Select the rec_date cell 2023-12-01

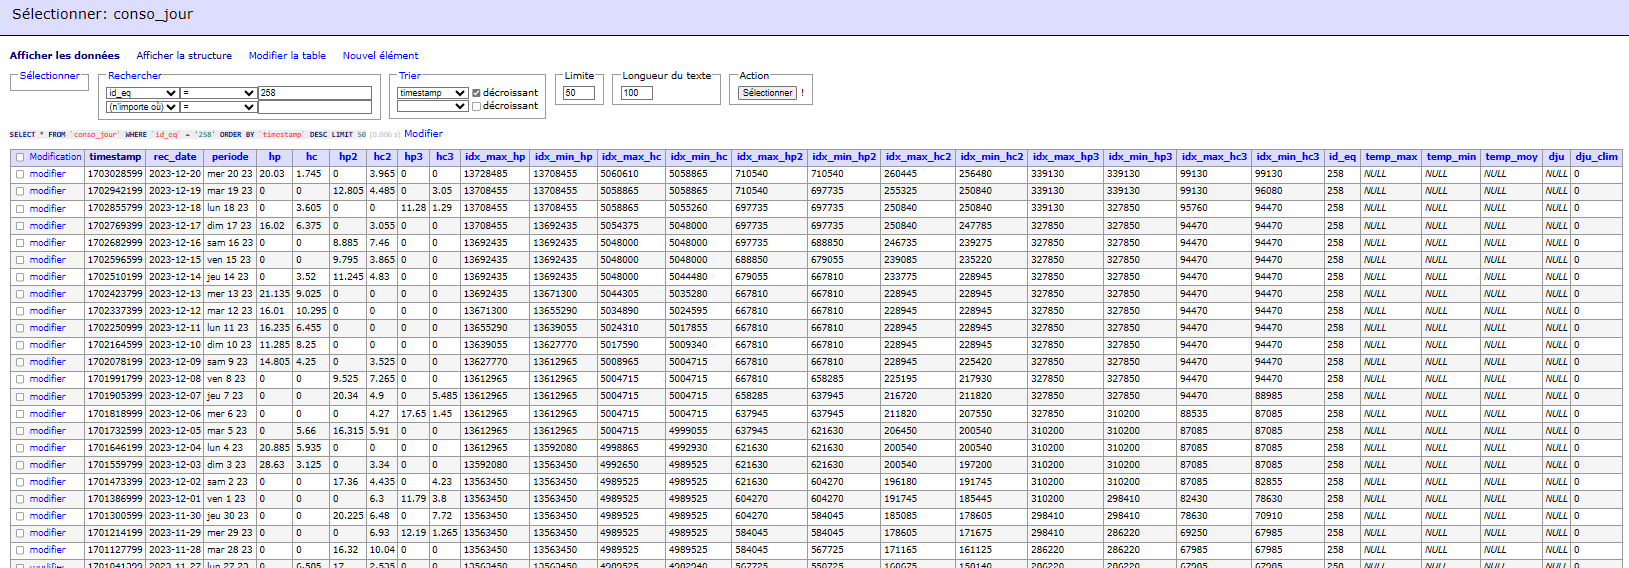(x=175, y=499)
